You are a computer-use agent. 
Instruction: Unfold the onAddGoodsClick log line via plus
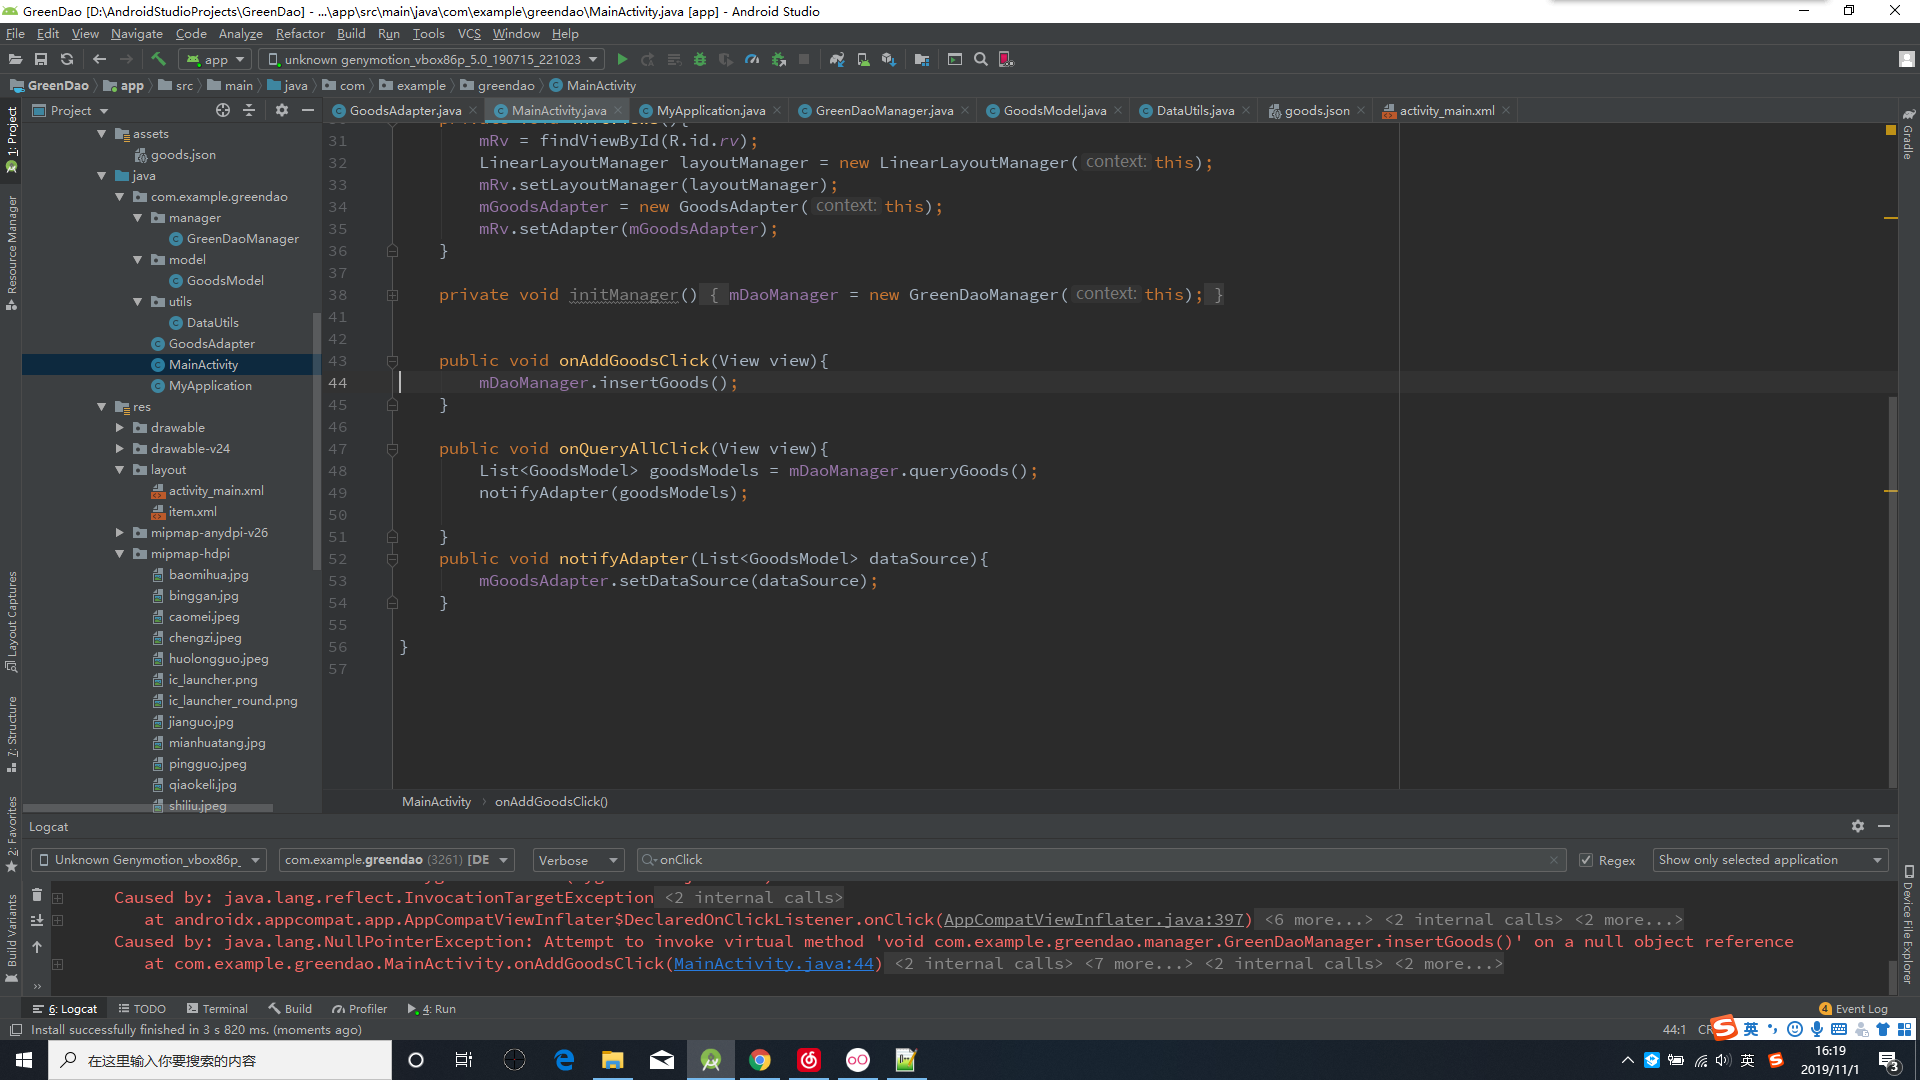(x=58, y=964)
